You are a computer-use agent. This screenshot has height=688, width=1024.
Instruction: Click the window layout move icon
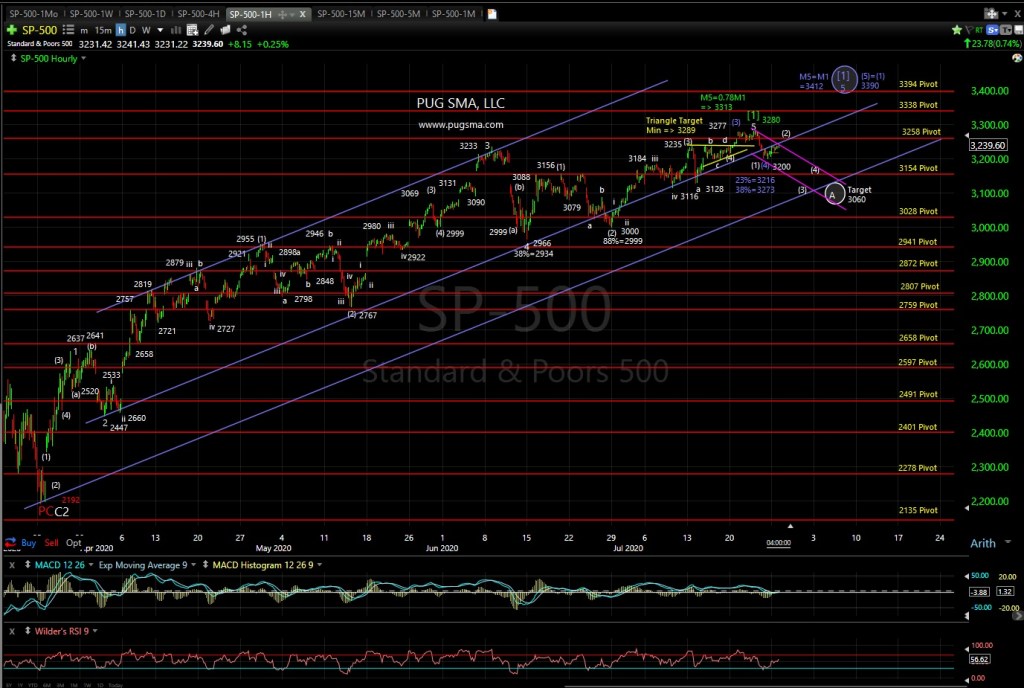pos(991,14)
